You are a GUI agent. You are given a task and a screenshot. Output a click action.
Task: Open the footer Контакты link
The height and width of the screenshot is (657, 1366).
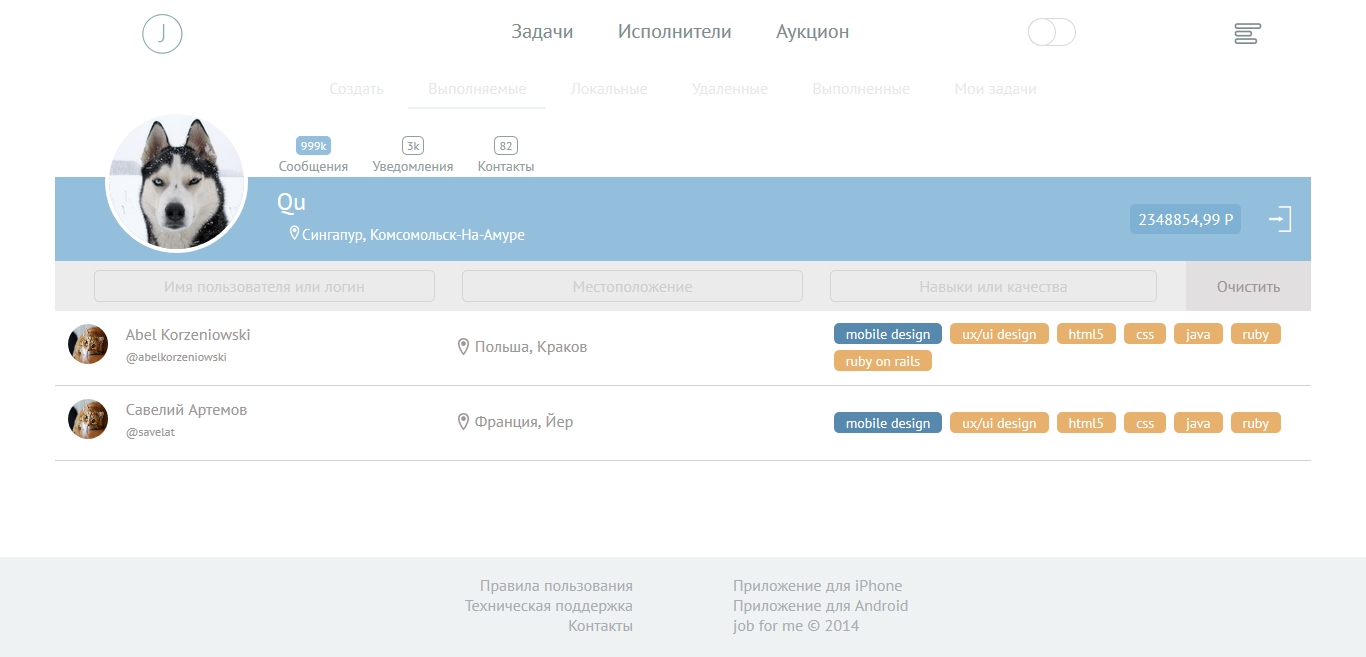point(600,626)
